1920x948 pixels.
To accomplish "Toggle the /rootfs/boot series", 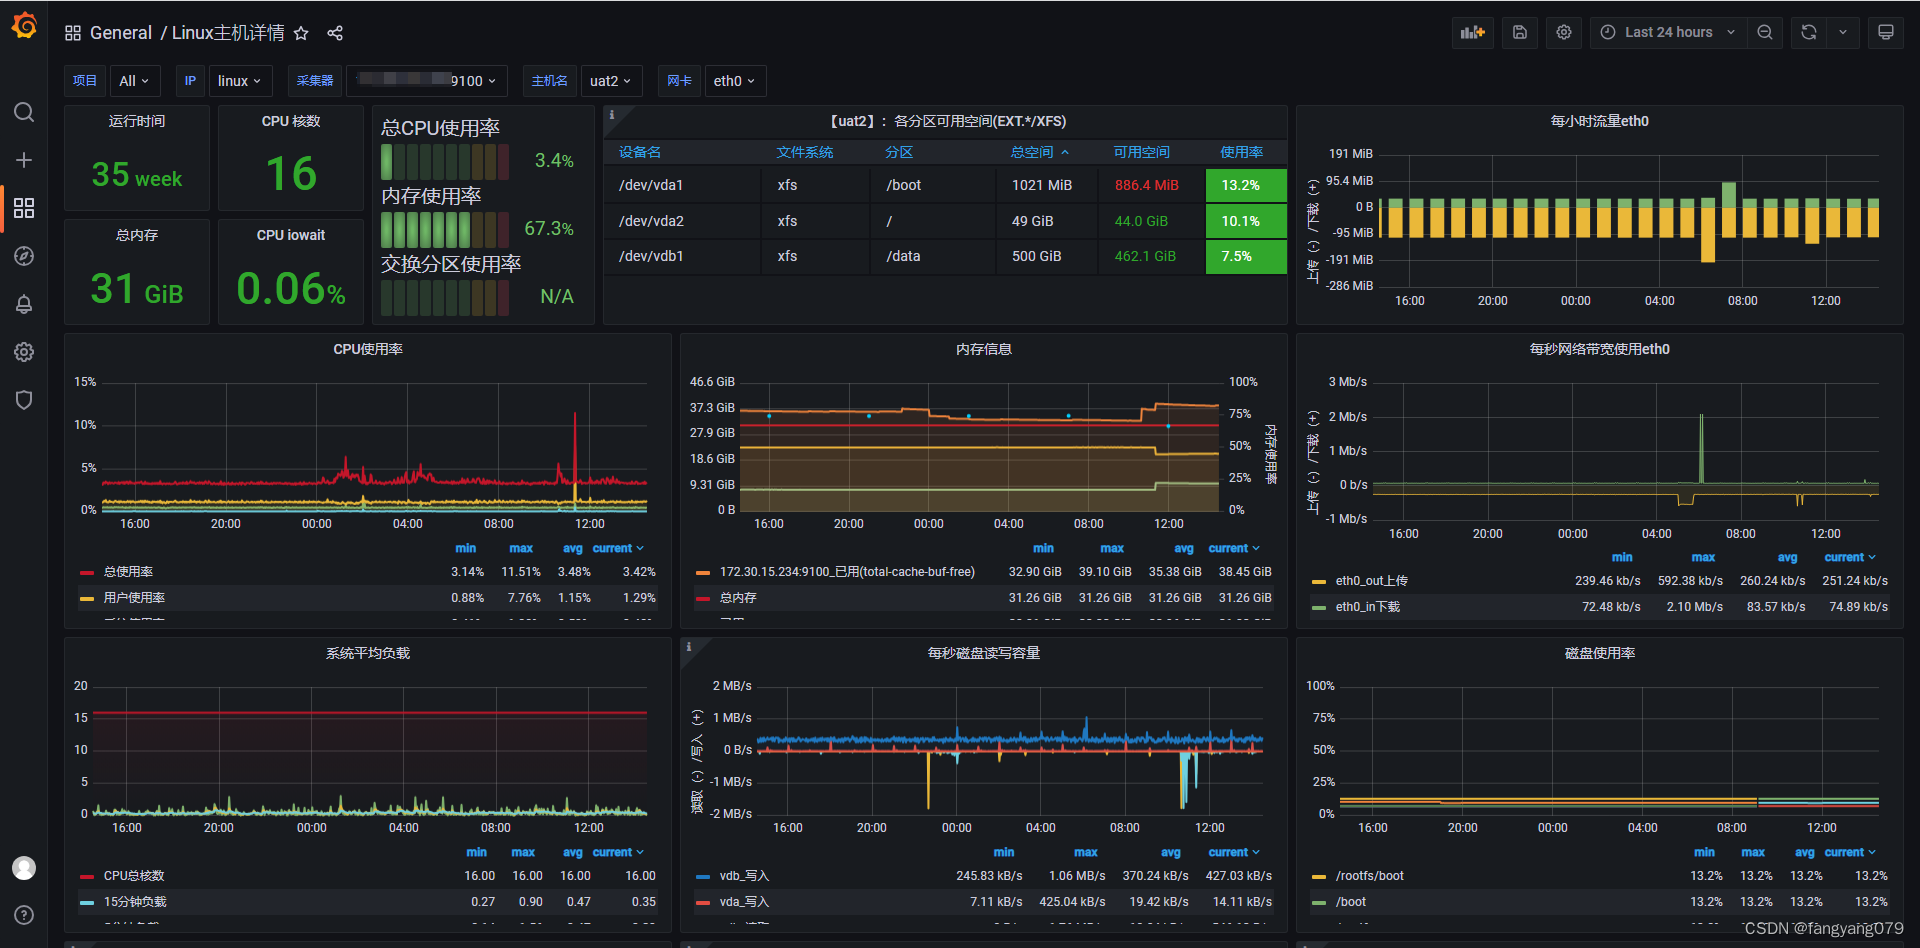I will 1369,876.
